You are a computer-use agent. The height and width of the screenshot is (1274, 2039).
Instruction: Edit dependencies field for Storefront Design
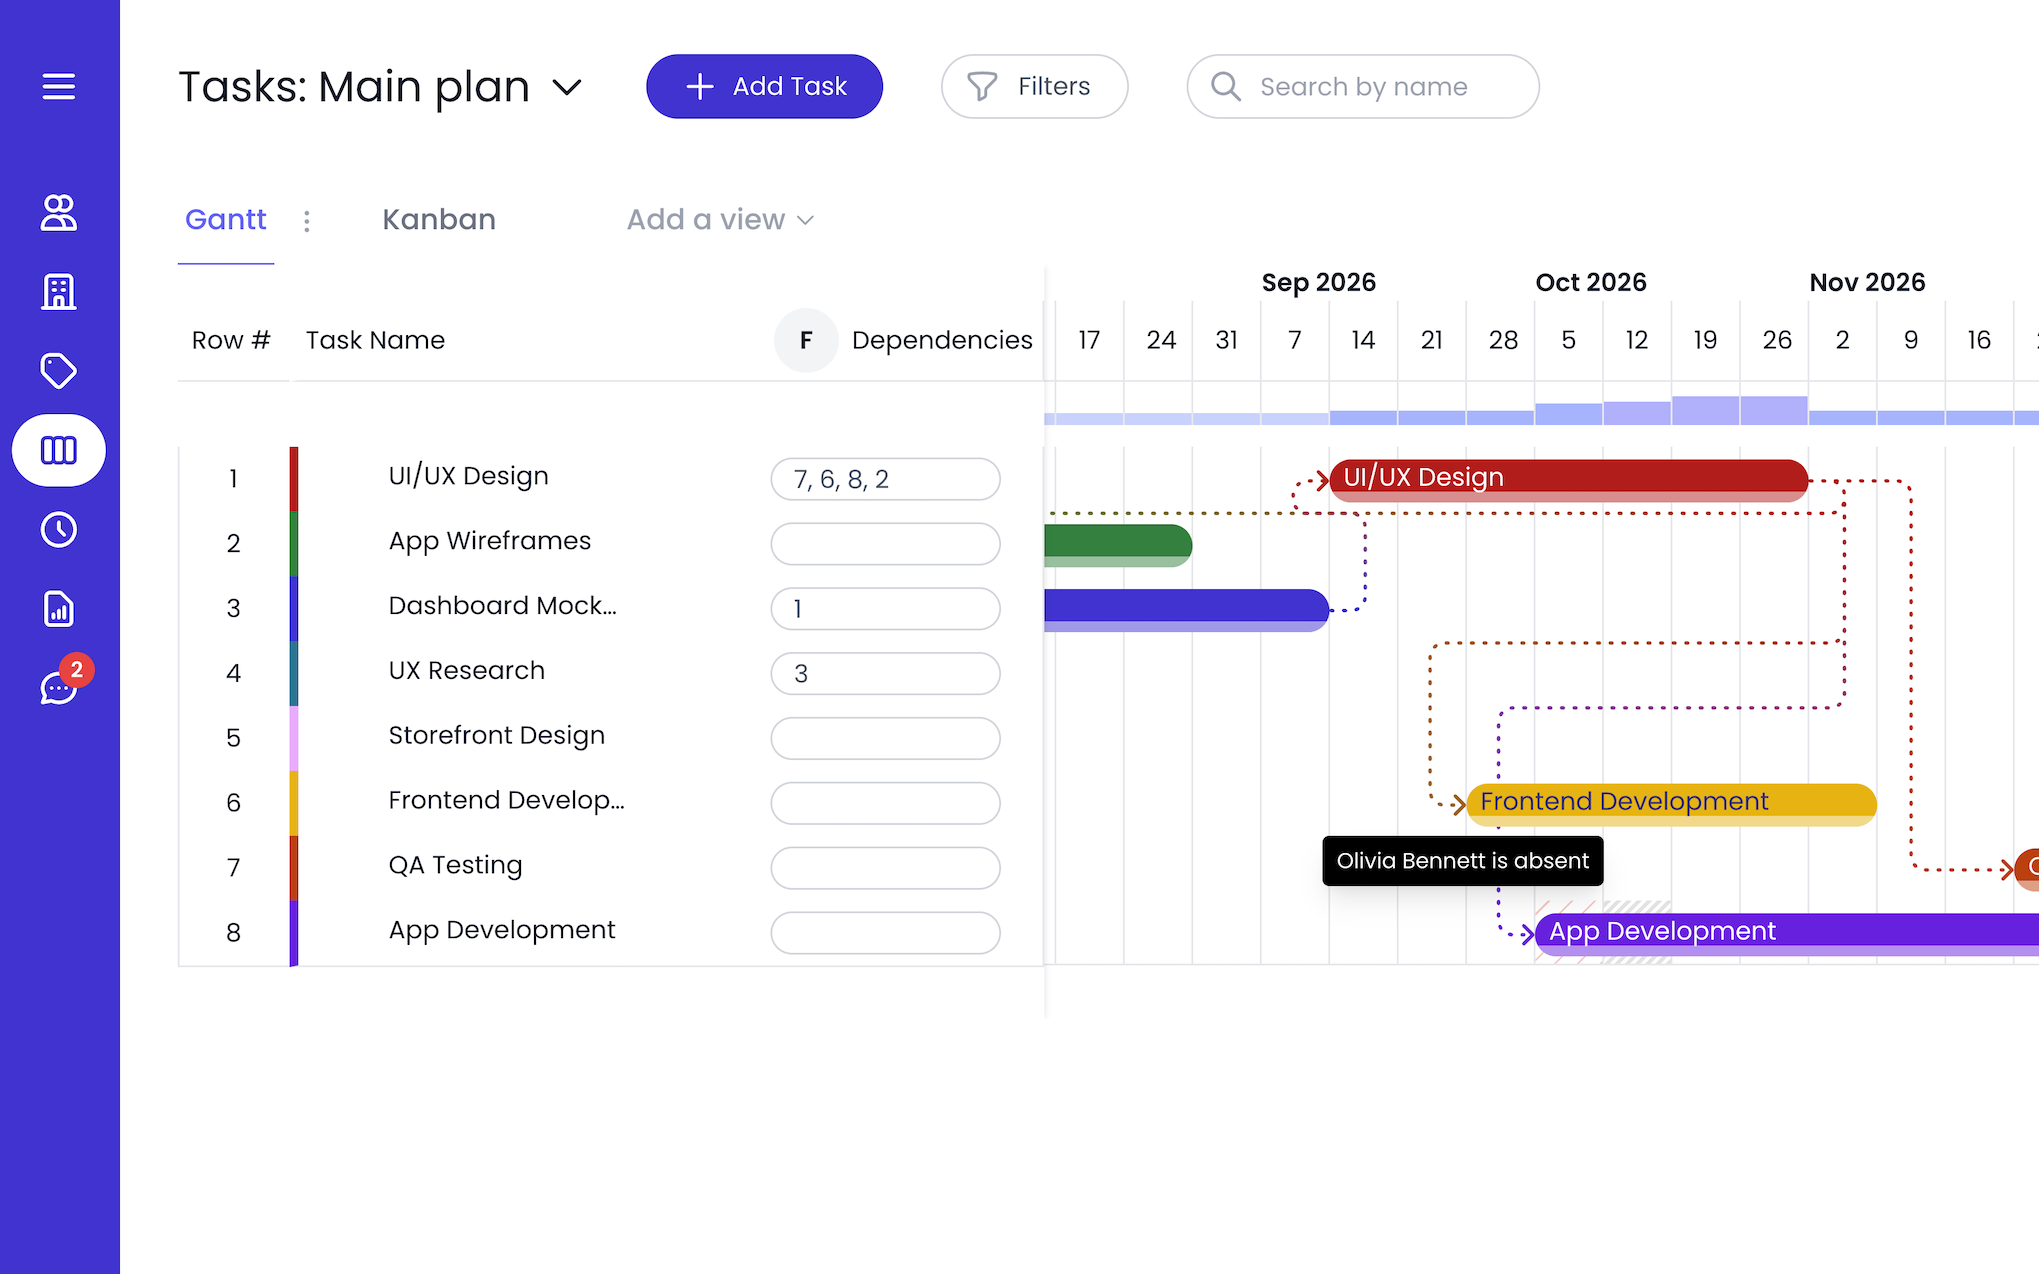click(x=885, y=738)
